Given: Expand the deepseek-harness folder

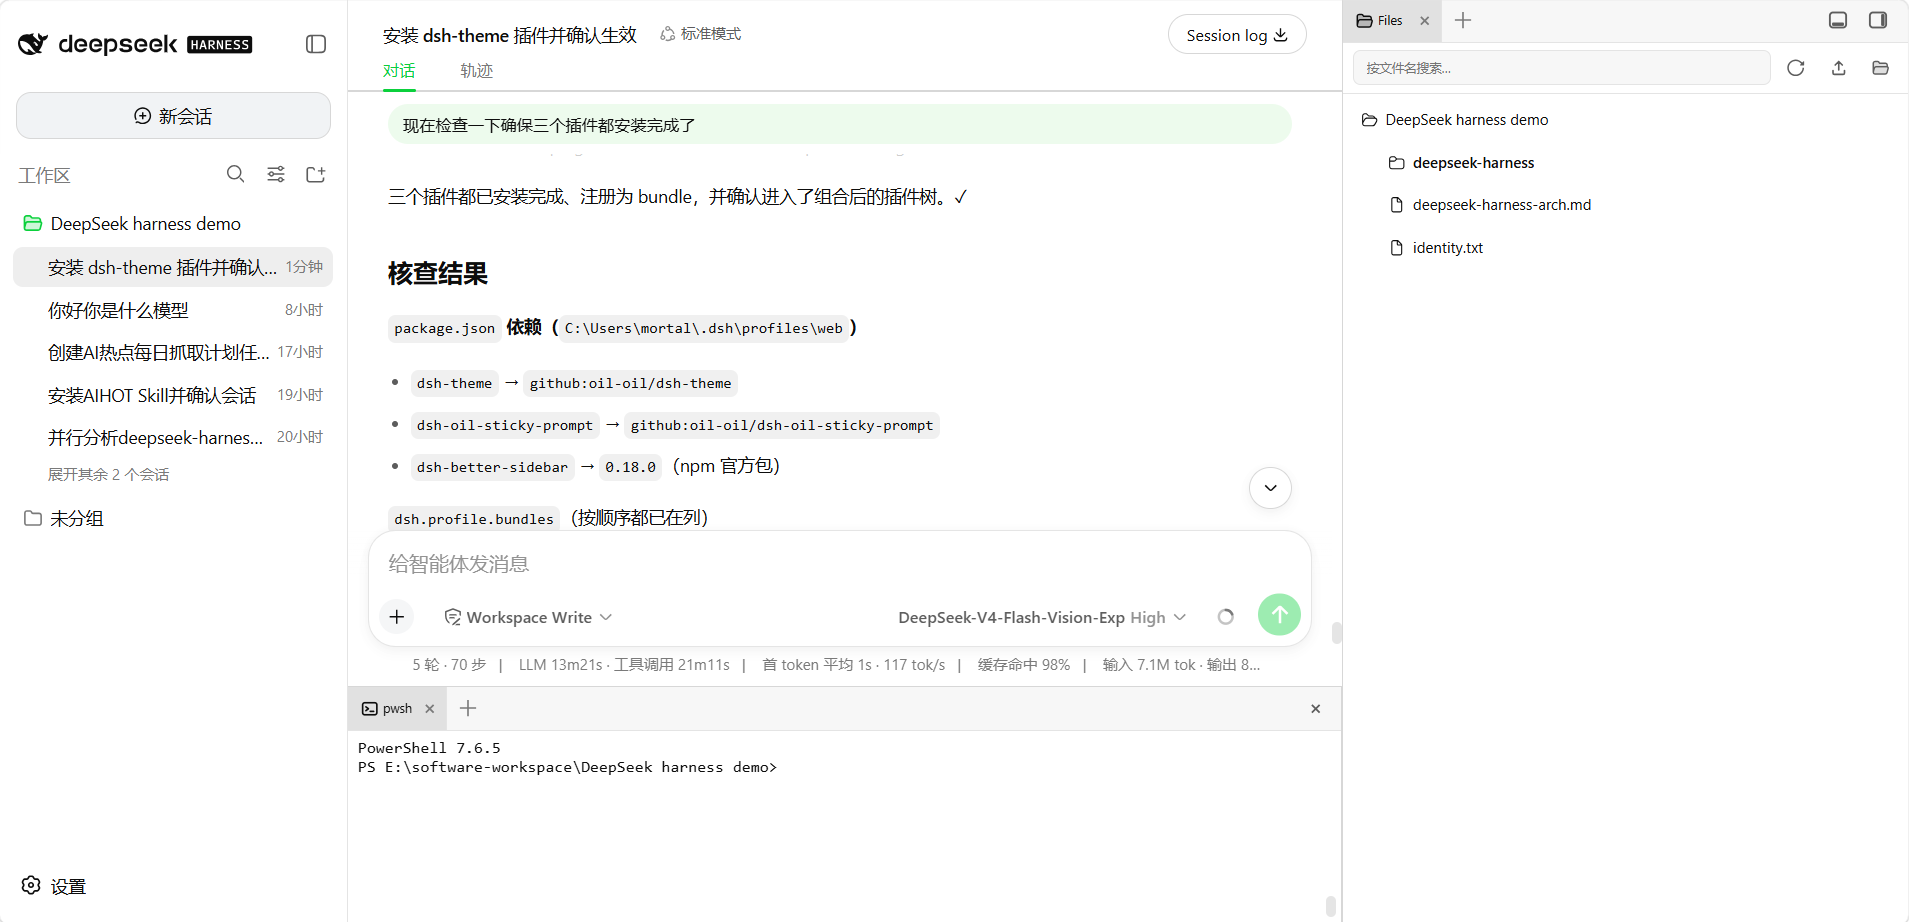Looking at the screenshot, I should click(x=1462, y=163).
